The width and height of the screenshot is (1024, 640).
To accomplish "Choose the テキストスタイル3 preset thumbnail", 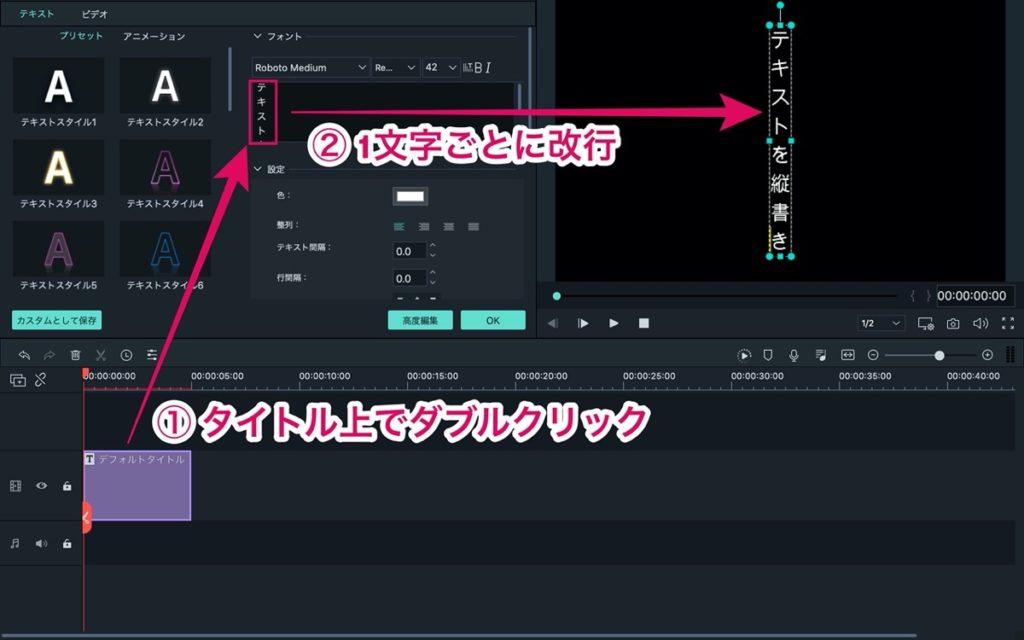I will [58, 168].
